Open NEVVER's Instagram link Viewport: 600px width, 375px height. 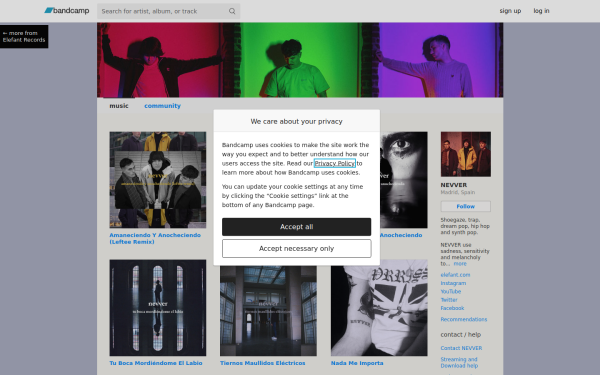coord(453,283)
